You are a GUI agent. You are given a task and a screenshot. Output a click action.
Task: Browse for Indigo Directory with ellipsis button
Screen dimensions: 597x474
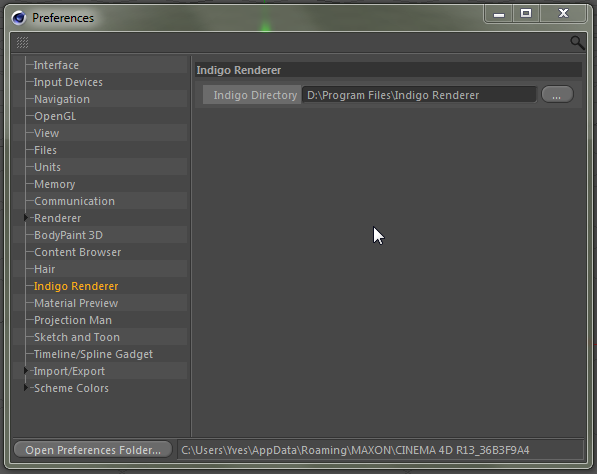point(557,94)
